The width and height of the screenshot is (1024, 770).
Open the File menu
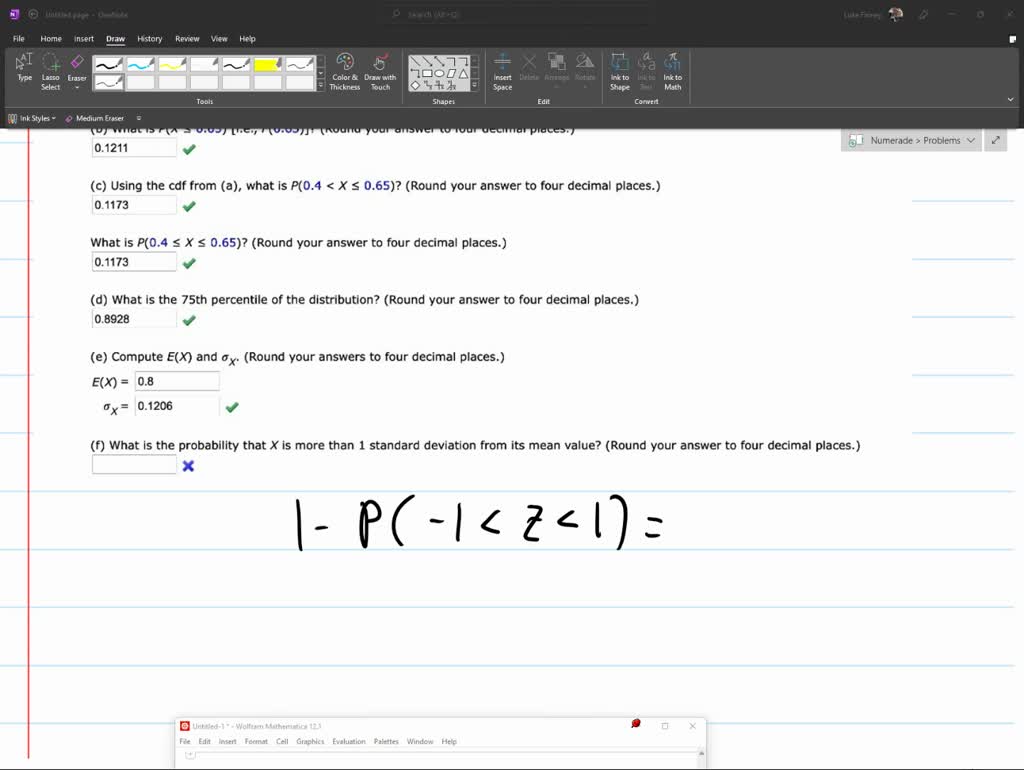(19, 39)
